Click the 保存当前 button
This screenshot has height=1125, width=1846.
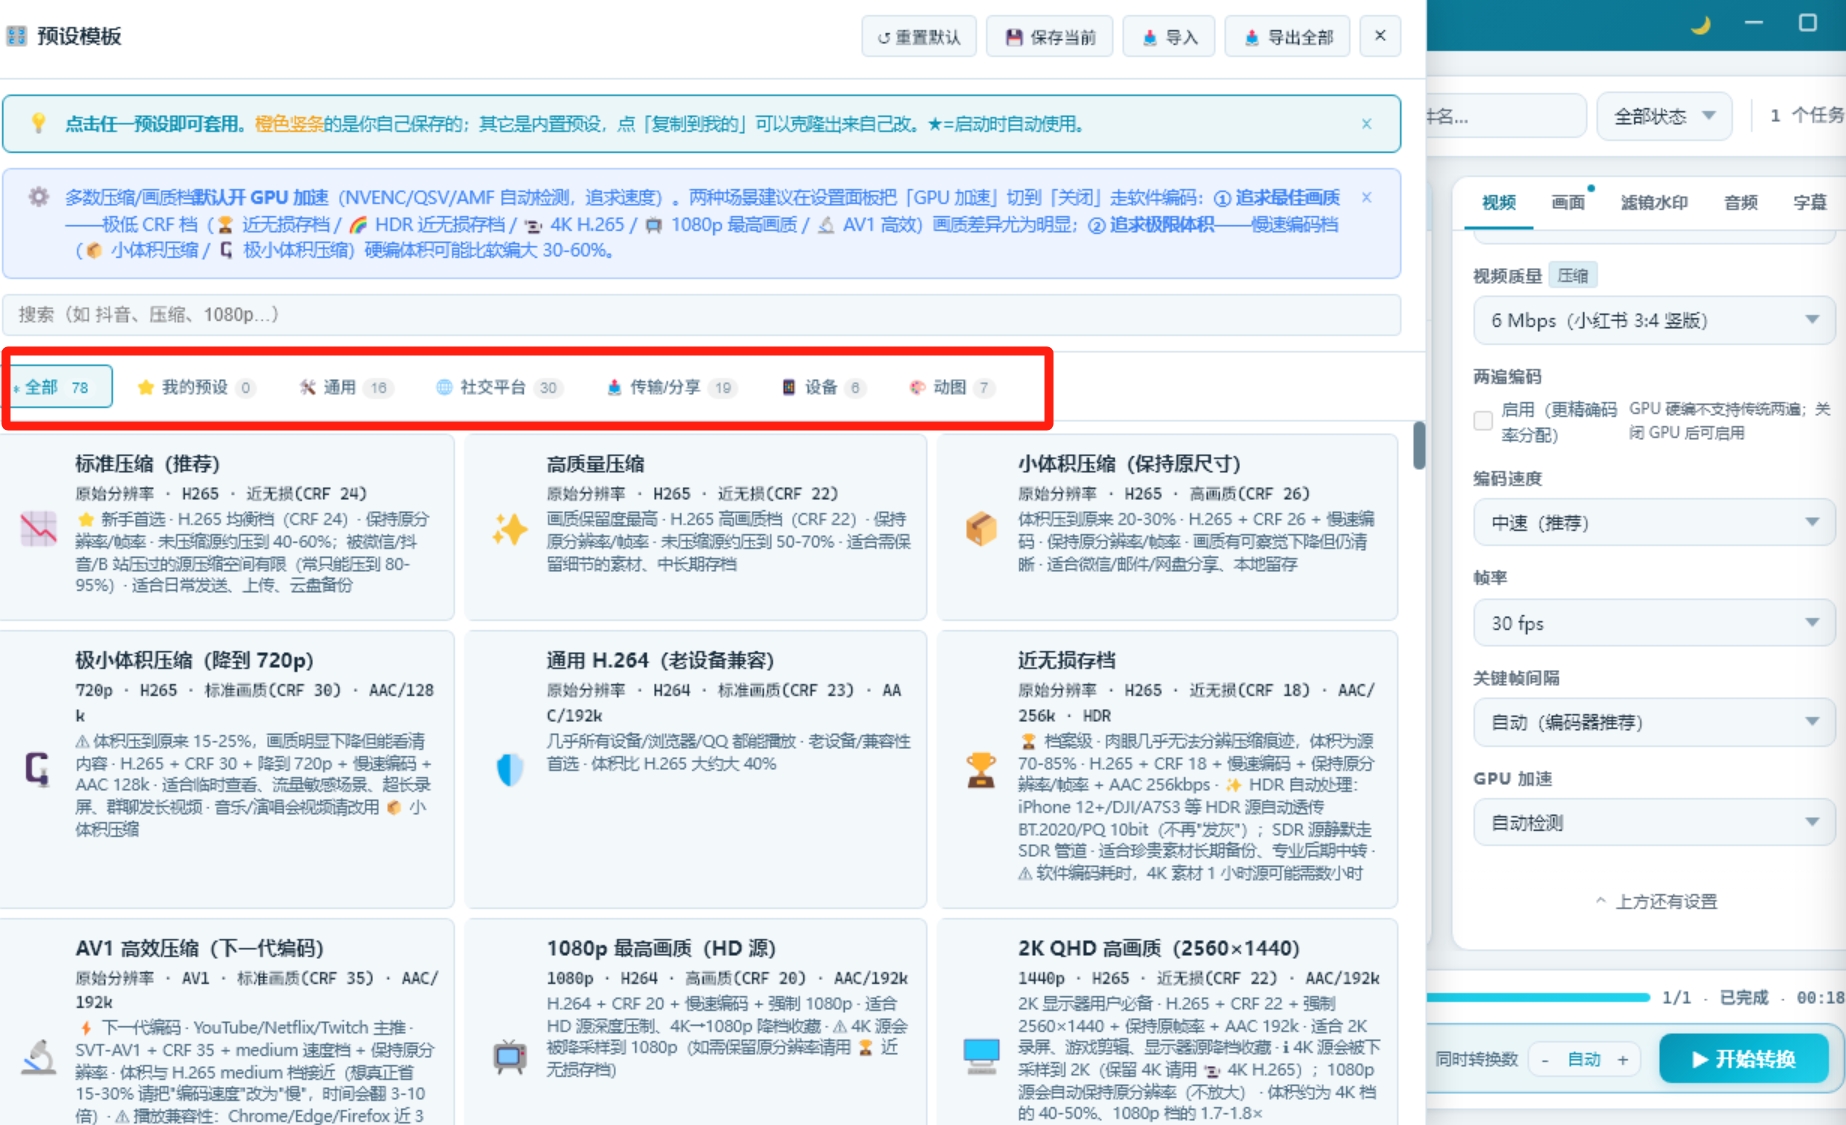1049,37
